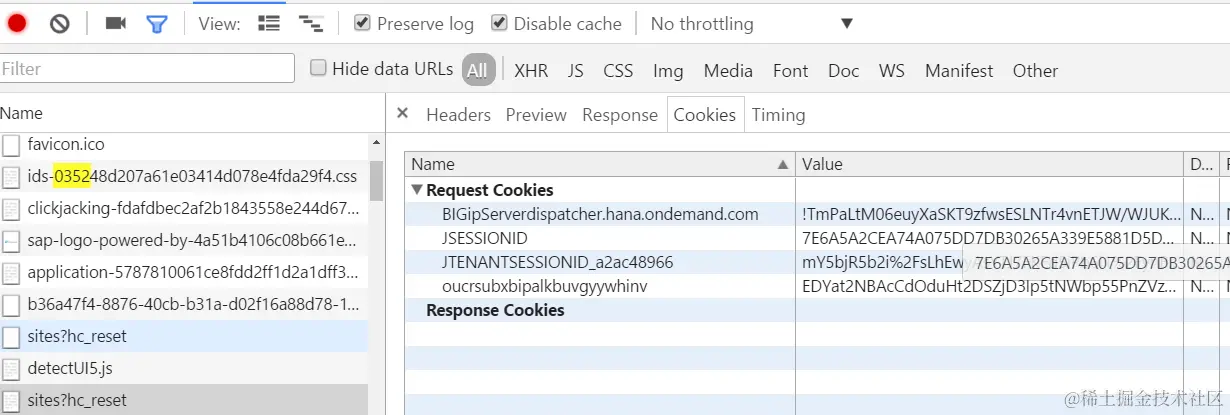Select the All filter button
Screen dimensions: 1230x415
click(478, 70)
